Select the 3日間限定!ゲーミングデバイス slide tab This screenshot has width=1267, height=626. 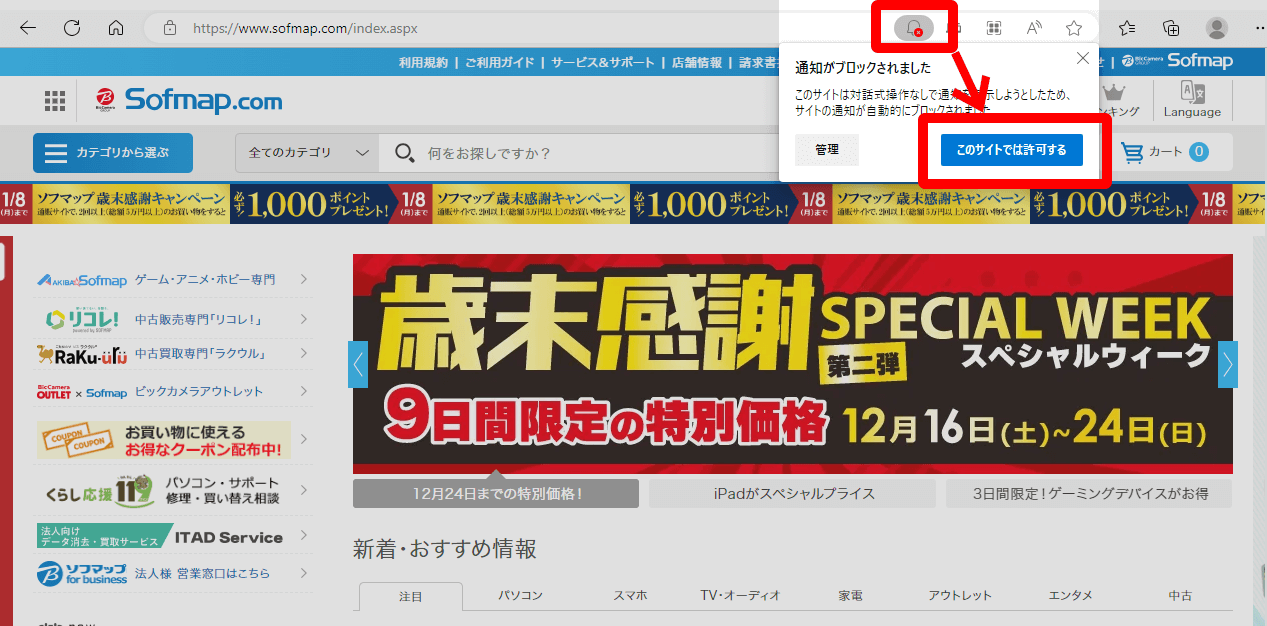click(1089, 494)
